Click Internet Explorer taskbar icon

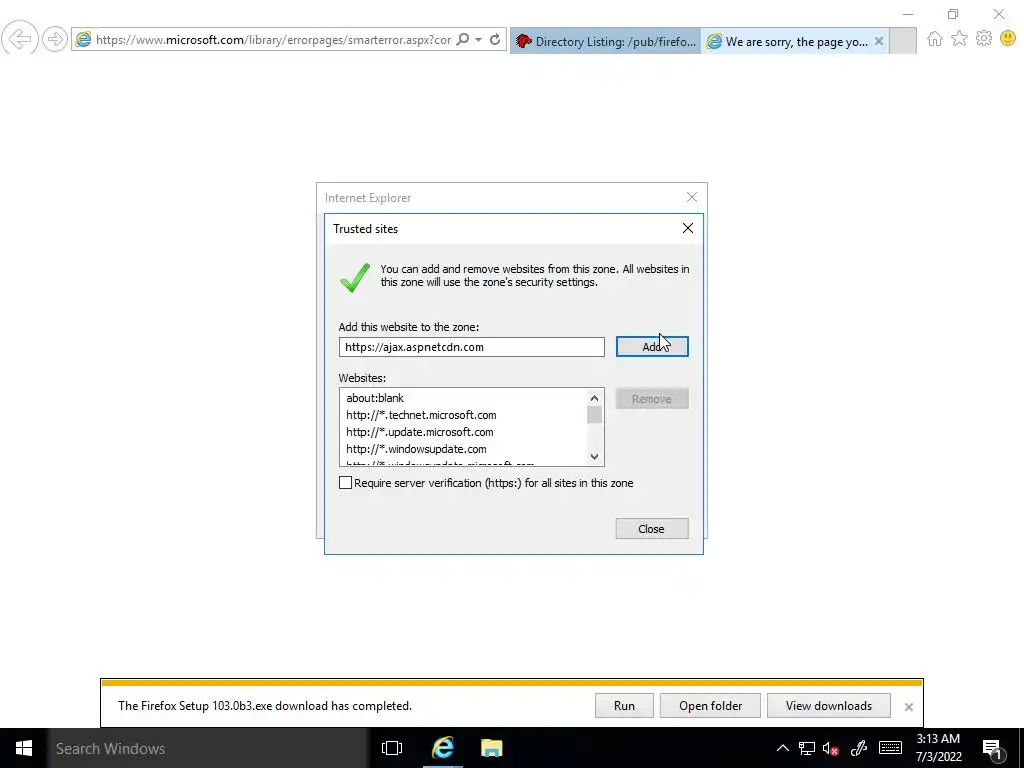pyautogui.click(x=442, y=748)
